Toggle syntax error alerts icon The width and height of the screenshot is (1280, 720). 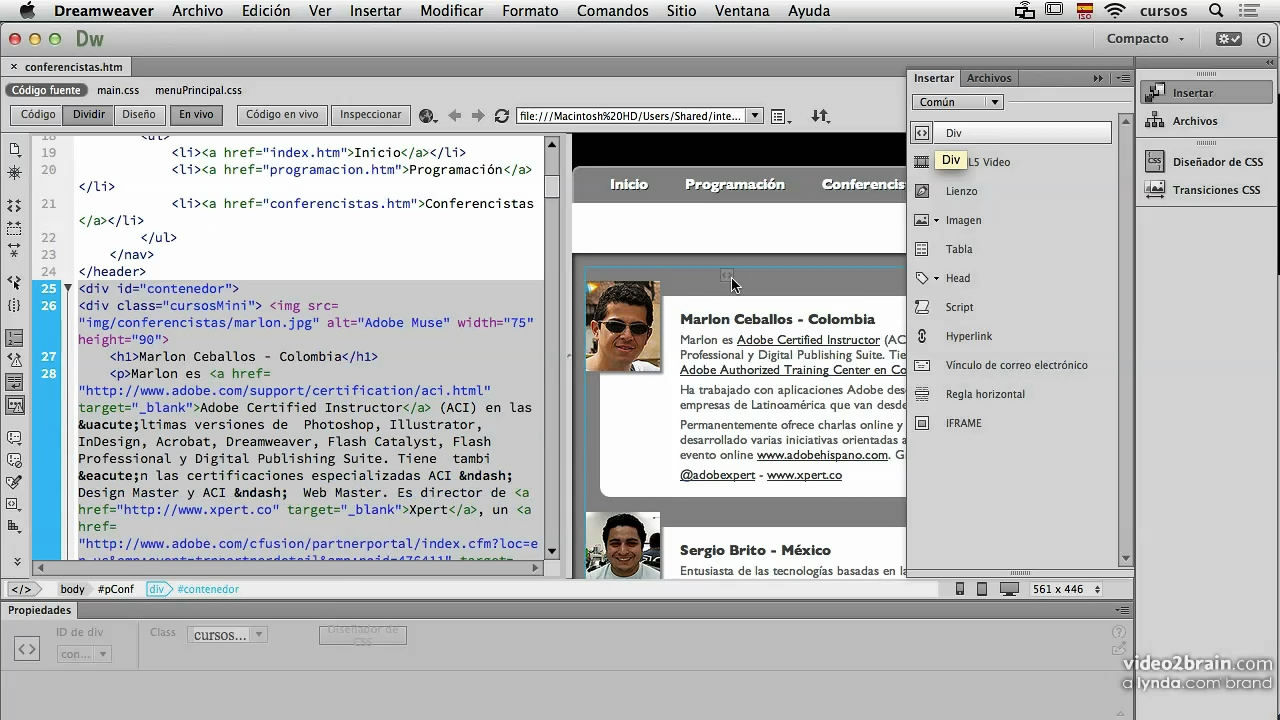(x=14, y=405)
